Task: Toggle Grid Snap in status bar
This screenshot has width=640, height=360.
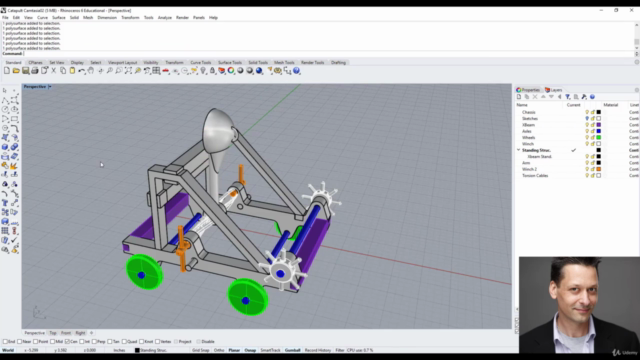Action: tap(200, 350)
